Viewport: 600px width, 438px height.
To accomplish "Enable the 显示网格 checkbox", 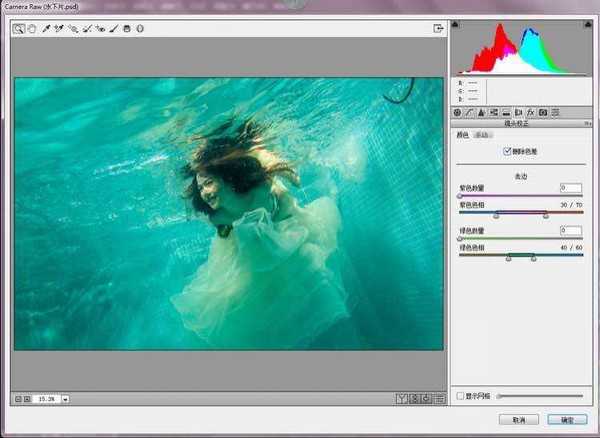I will pos(459,396).
